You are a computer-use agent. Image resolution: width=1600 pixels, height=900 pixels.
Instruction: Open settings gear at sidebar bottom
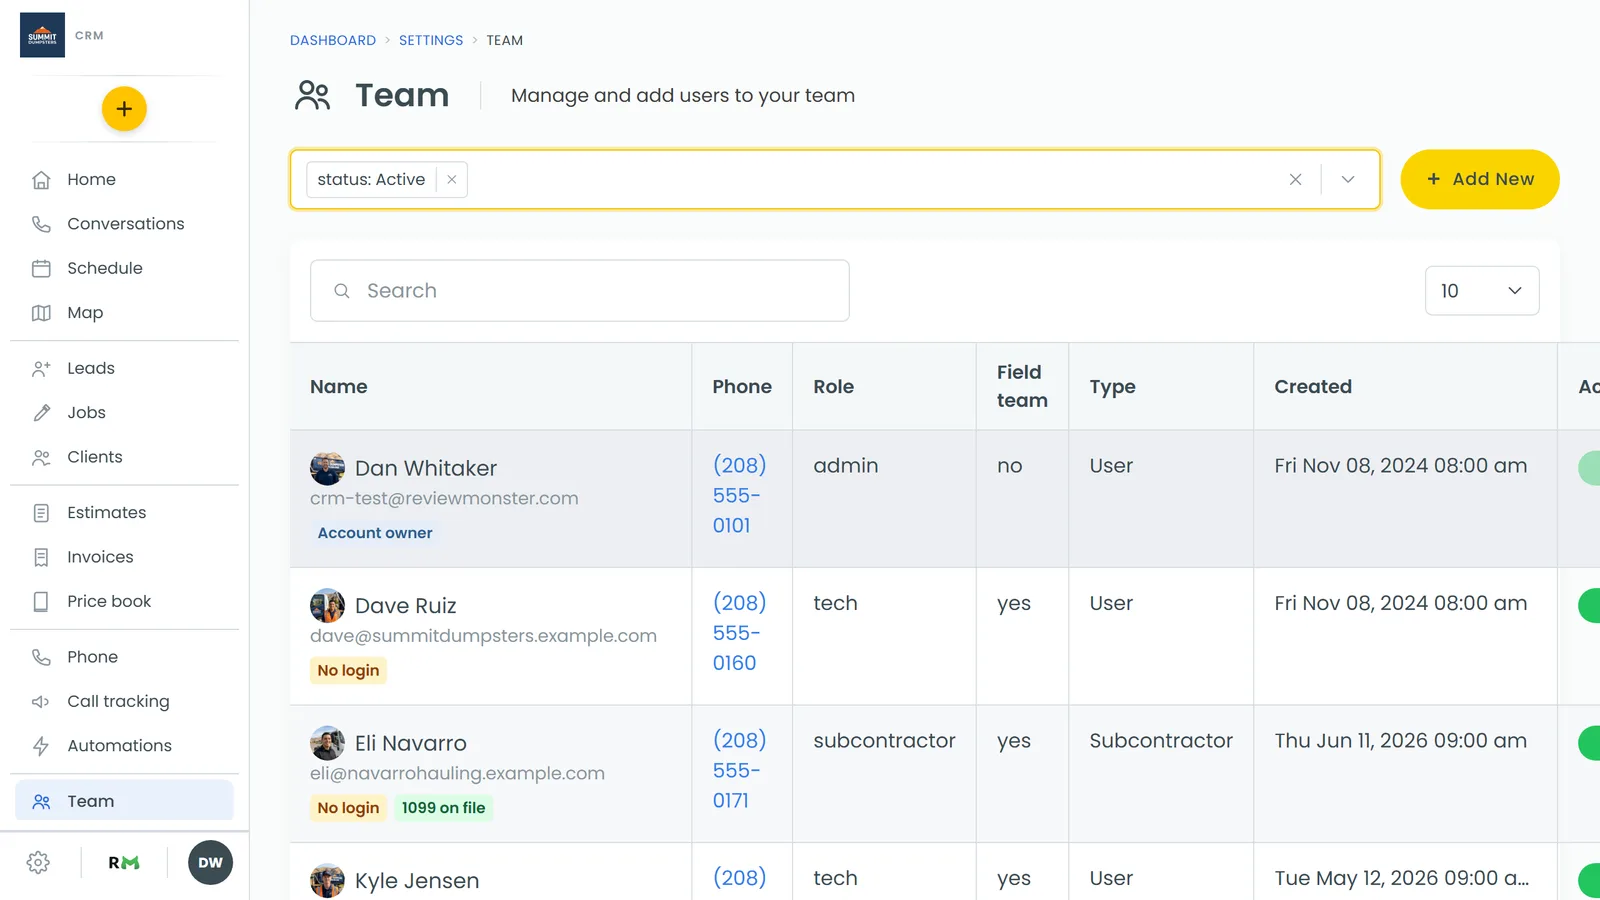[38, 863]
